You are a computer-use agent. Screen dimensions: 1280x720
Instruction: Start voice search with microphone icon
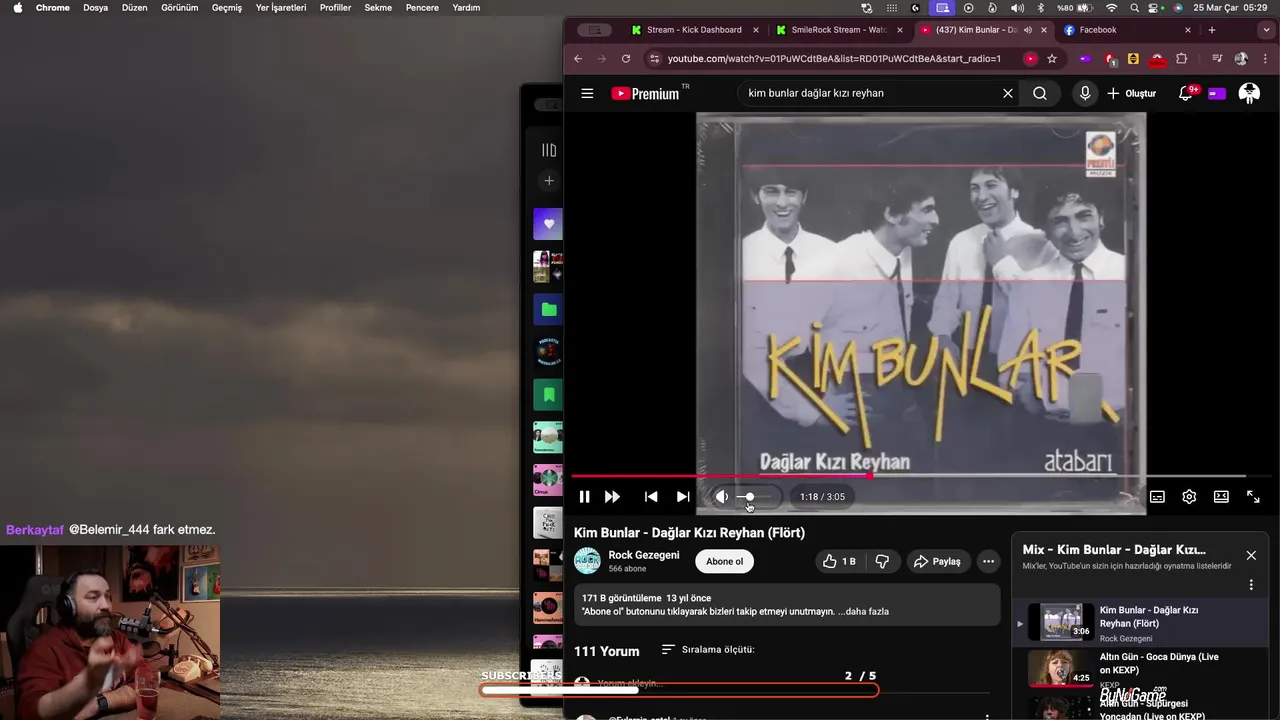click(1085, 93)
